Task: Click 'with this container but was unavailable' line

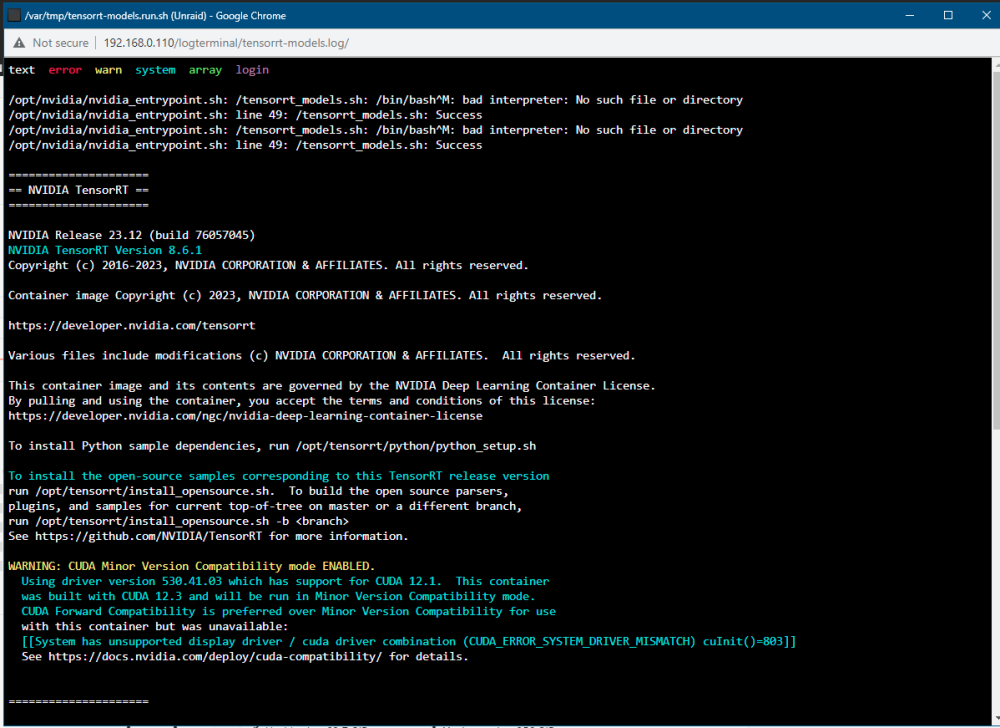Action: tap(155, 627)
